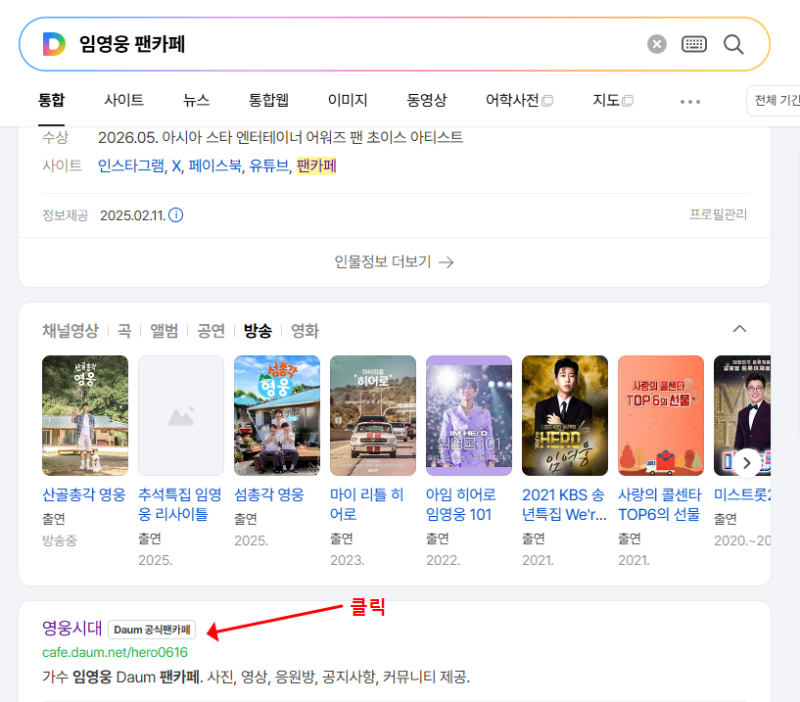Image resolution: width=800 pixels, height=702 pixels.
Task: Open the 유튜브 site link
Action: pyautogui.click(x=269, y=166)
